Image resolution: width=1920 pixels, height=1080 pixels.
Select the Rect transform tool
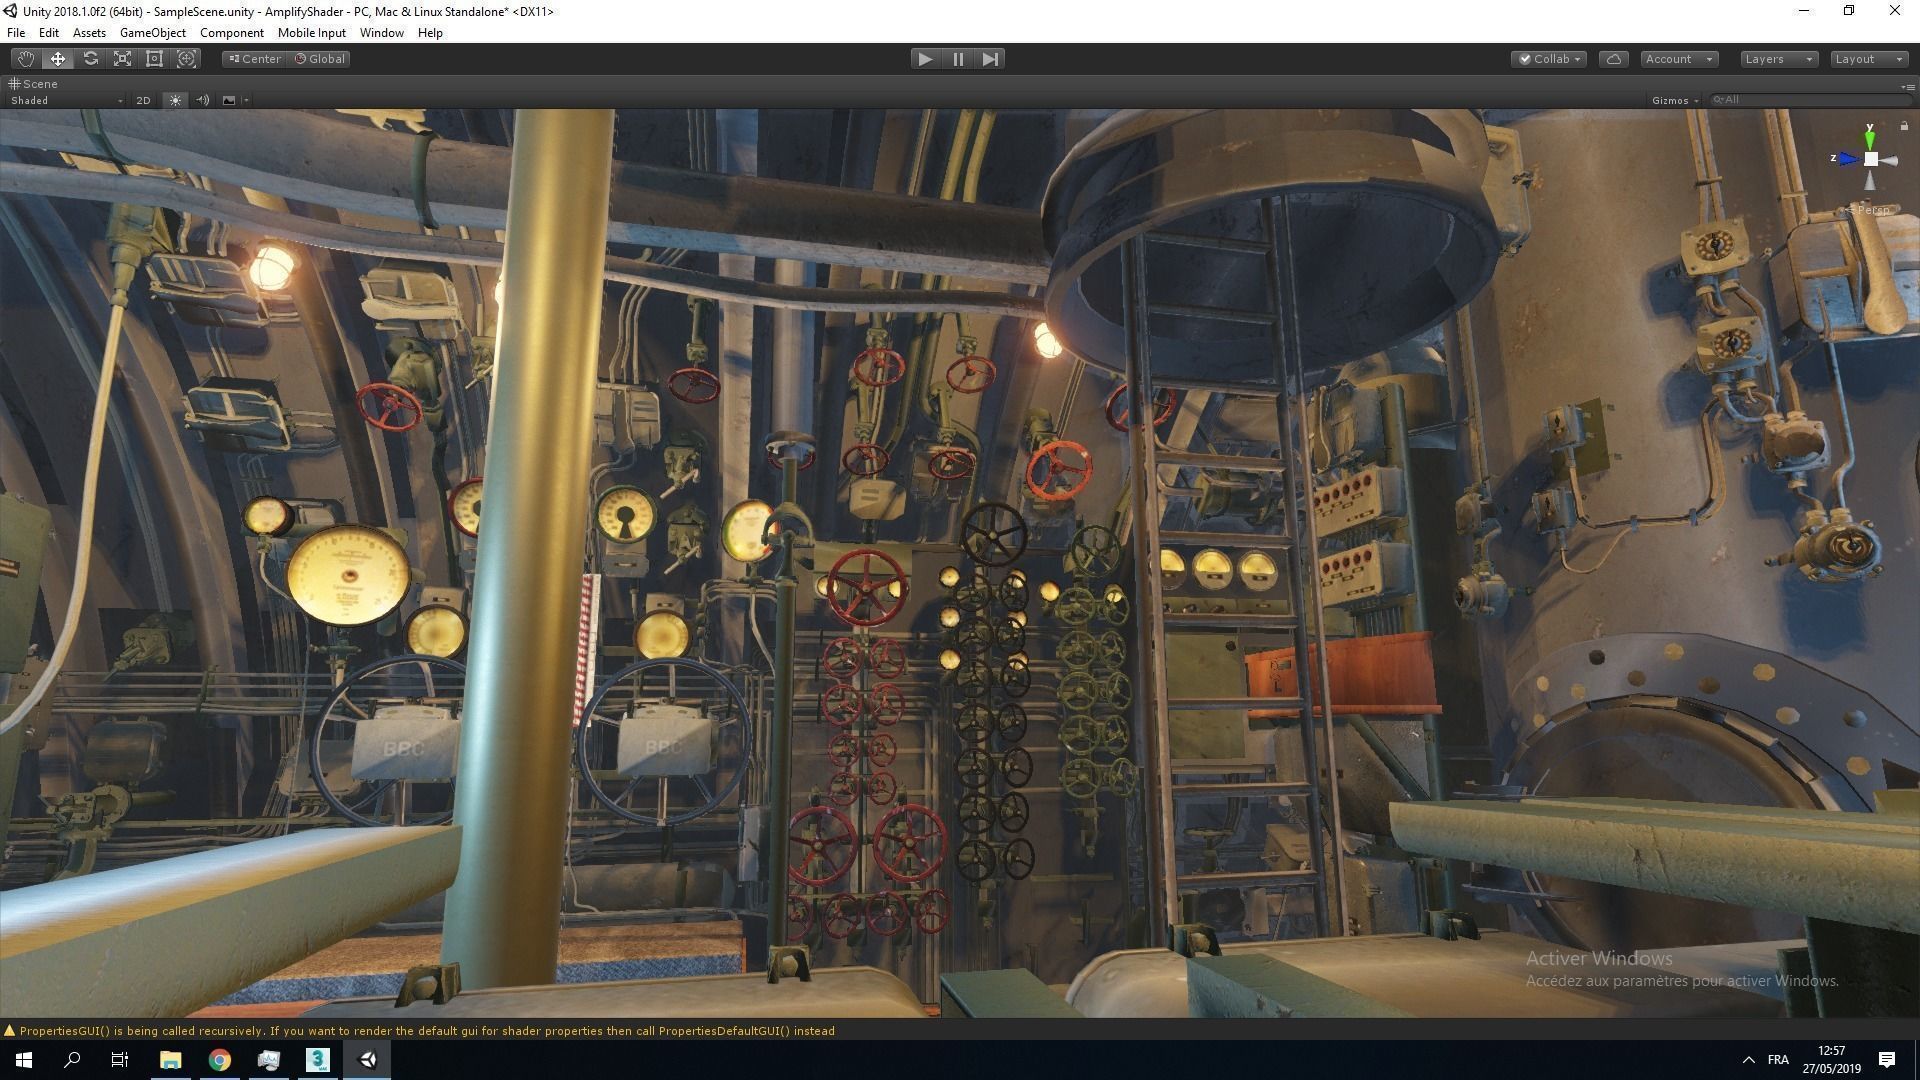154,59
